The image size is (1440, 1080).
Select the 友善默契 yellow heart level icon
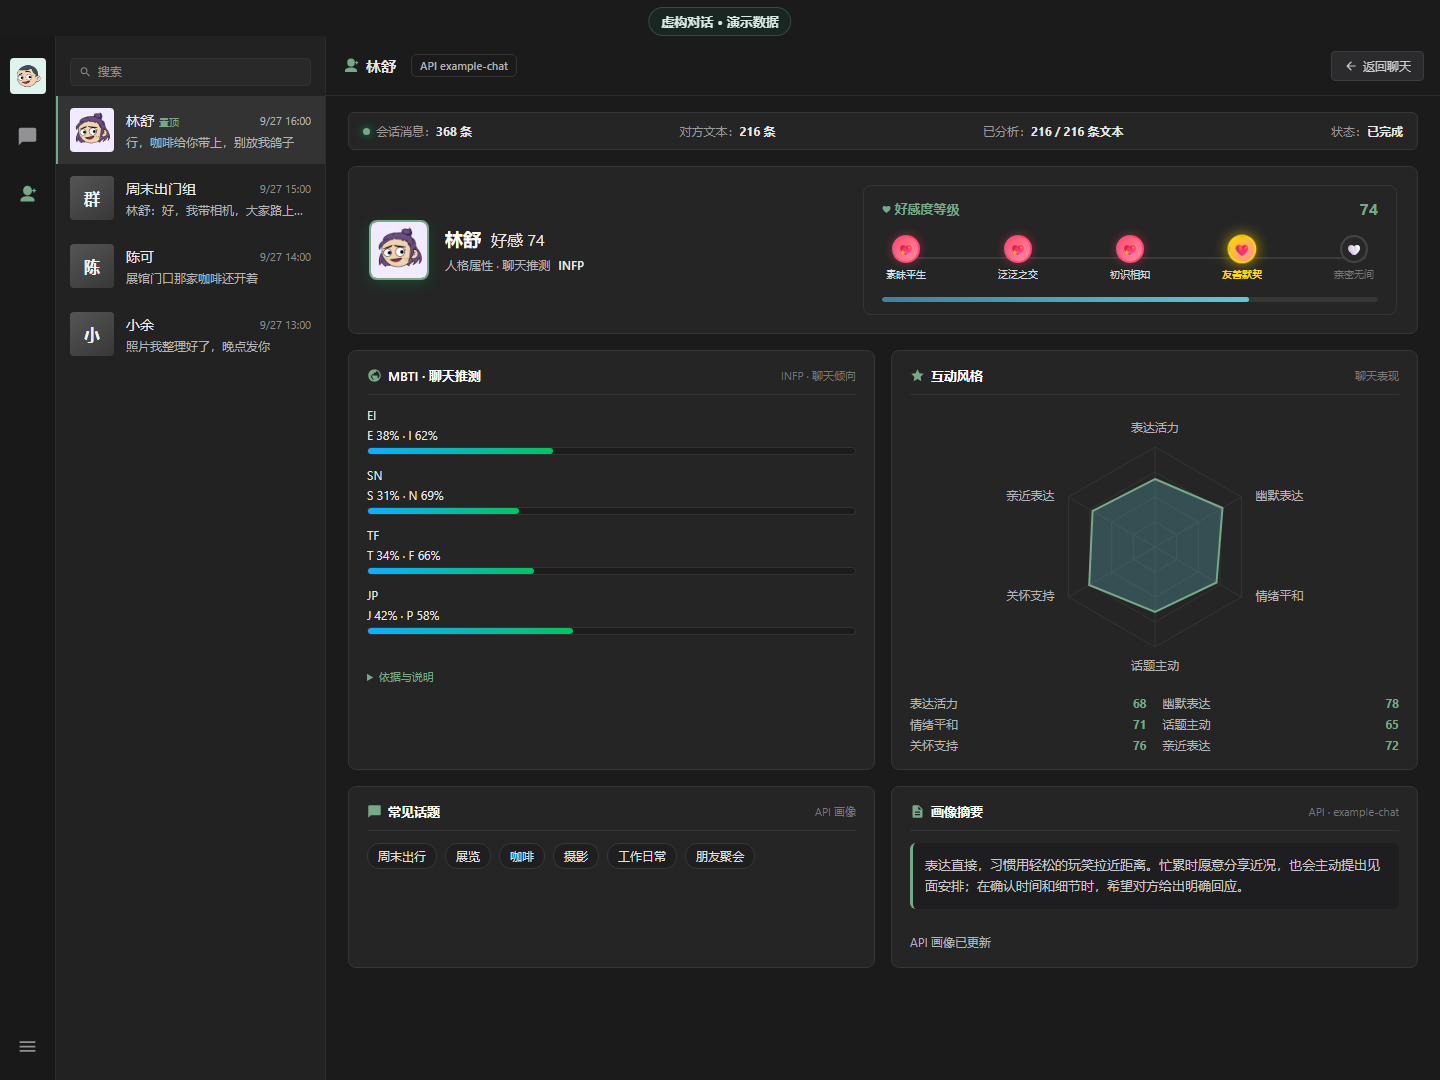pos(1242,249)
